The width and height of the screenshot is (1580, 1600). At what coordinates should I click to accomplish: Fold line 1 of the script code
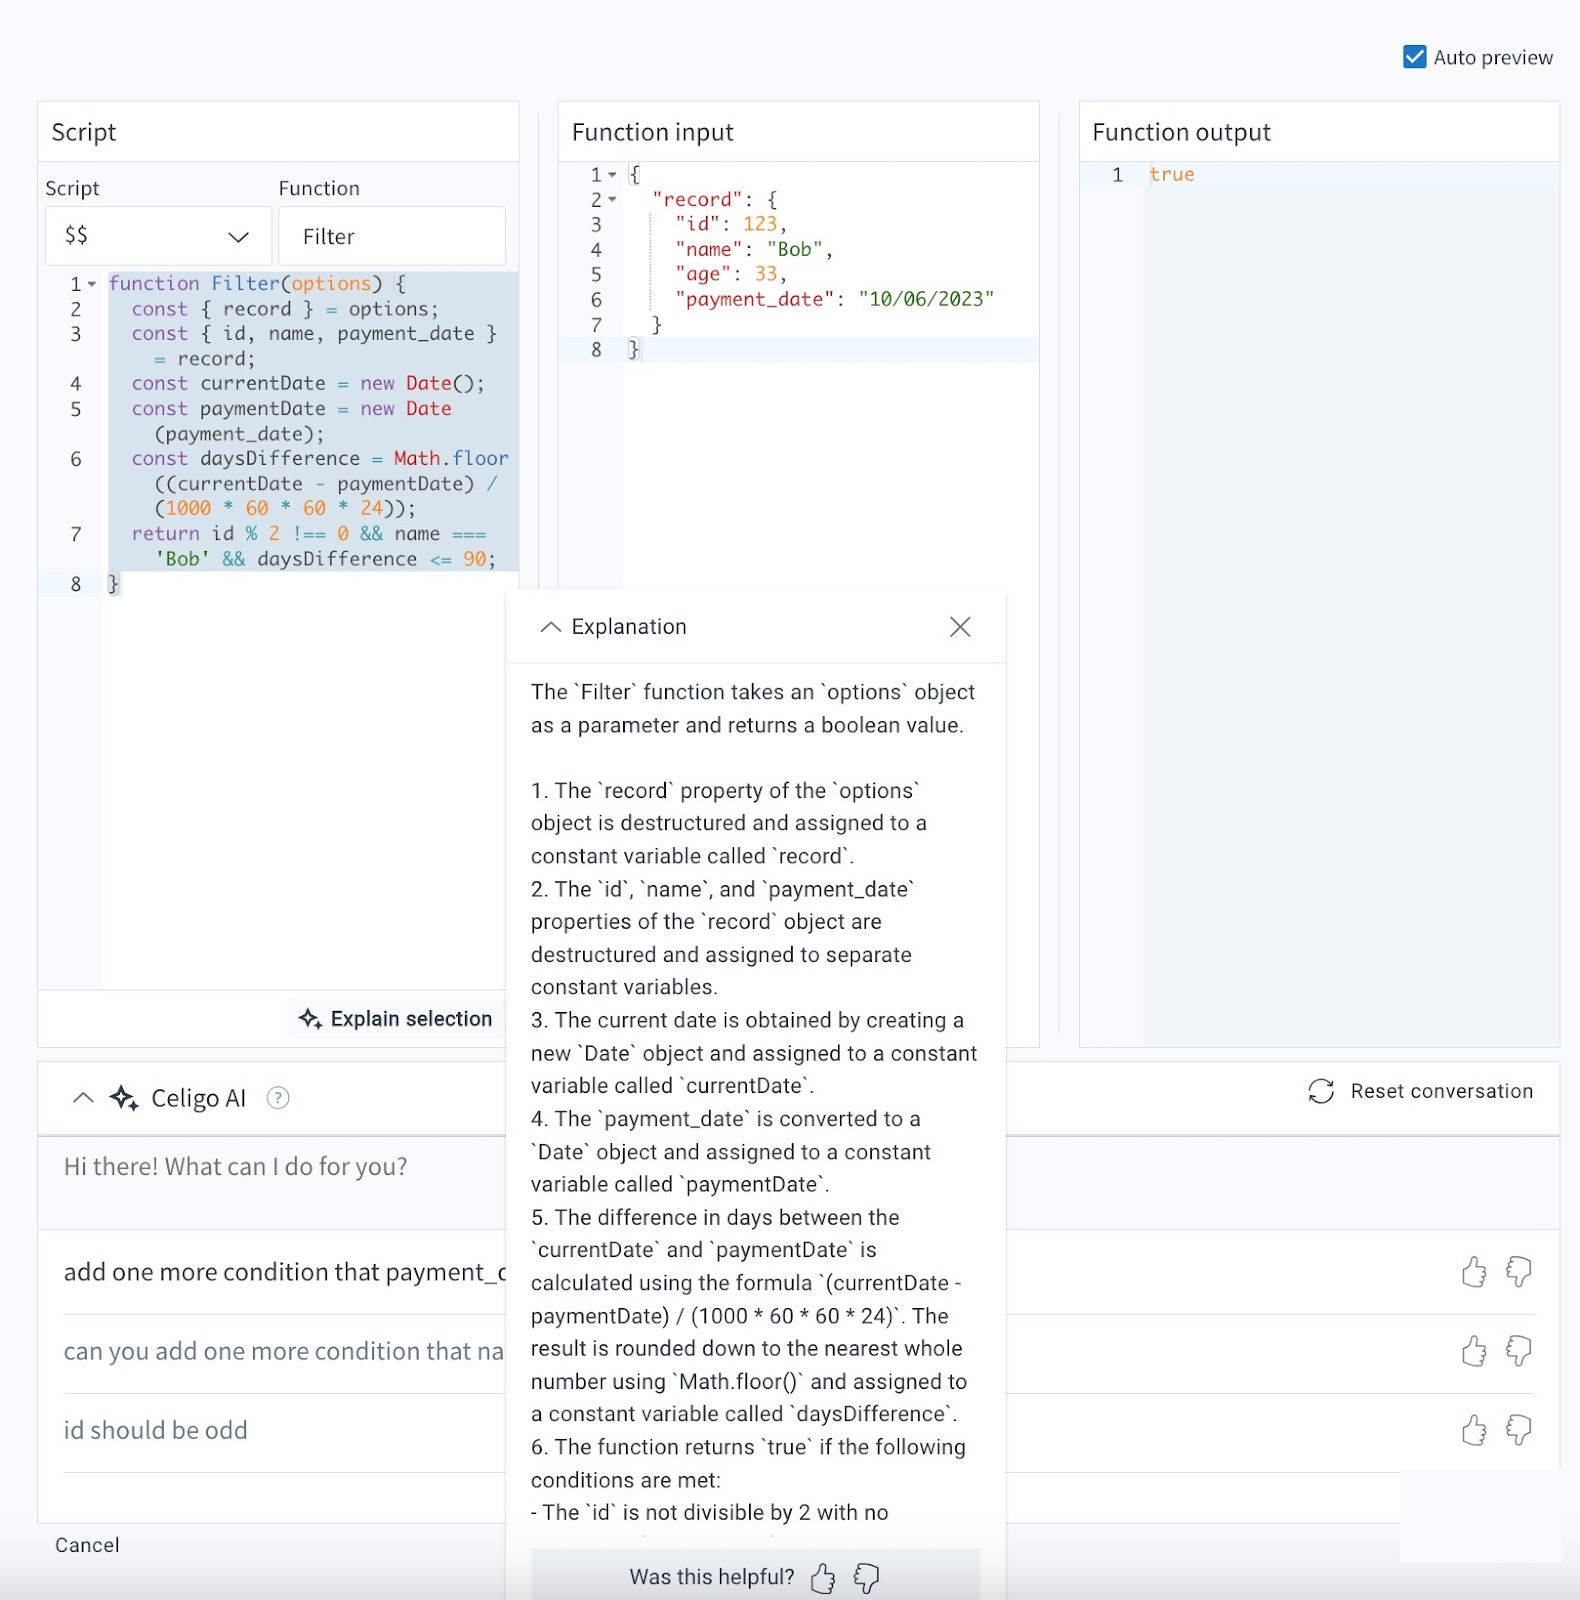click(x=92, y=285)
